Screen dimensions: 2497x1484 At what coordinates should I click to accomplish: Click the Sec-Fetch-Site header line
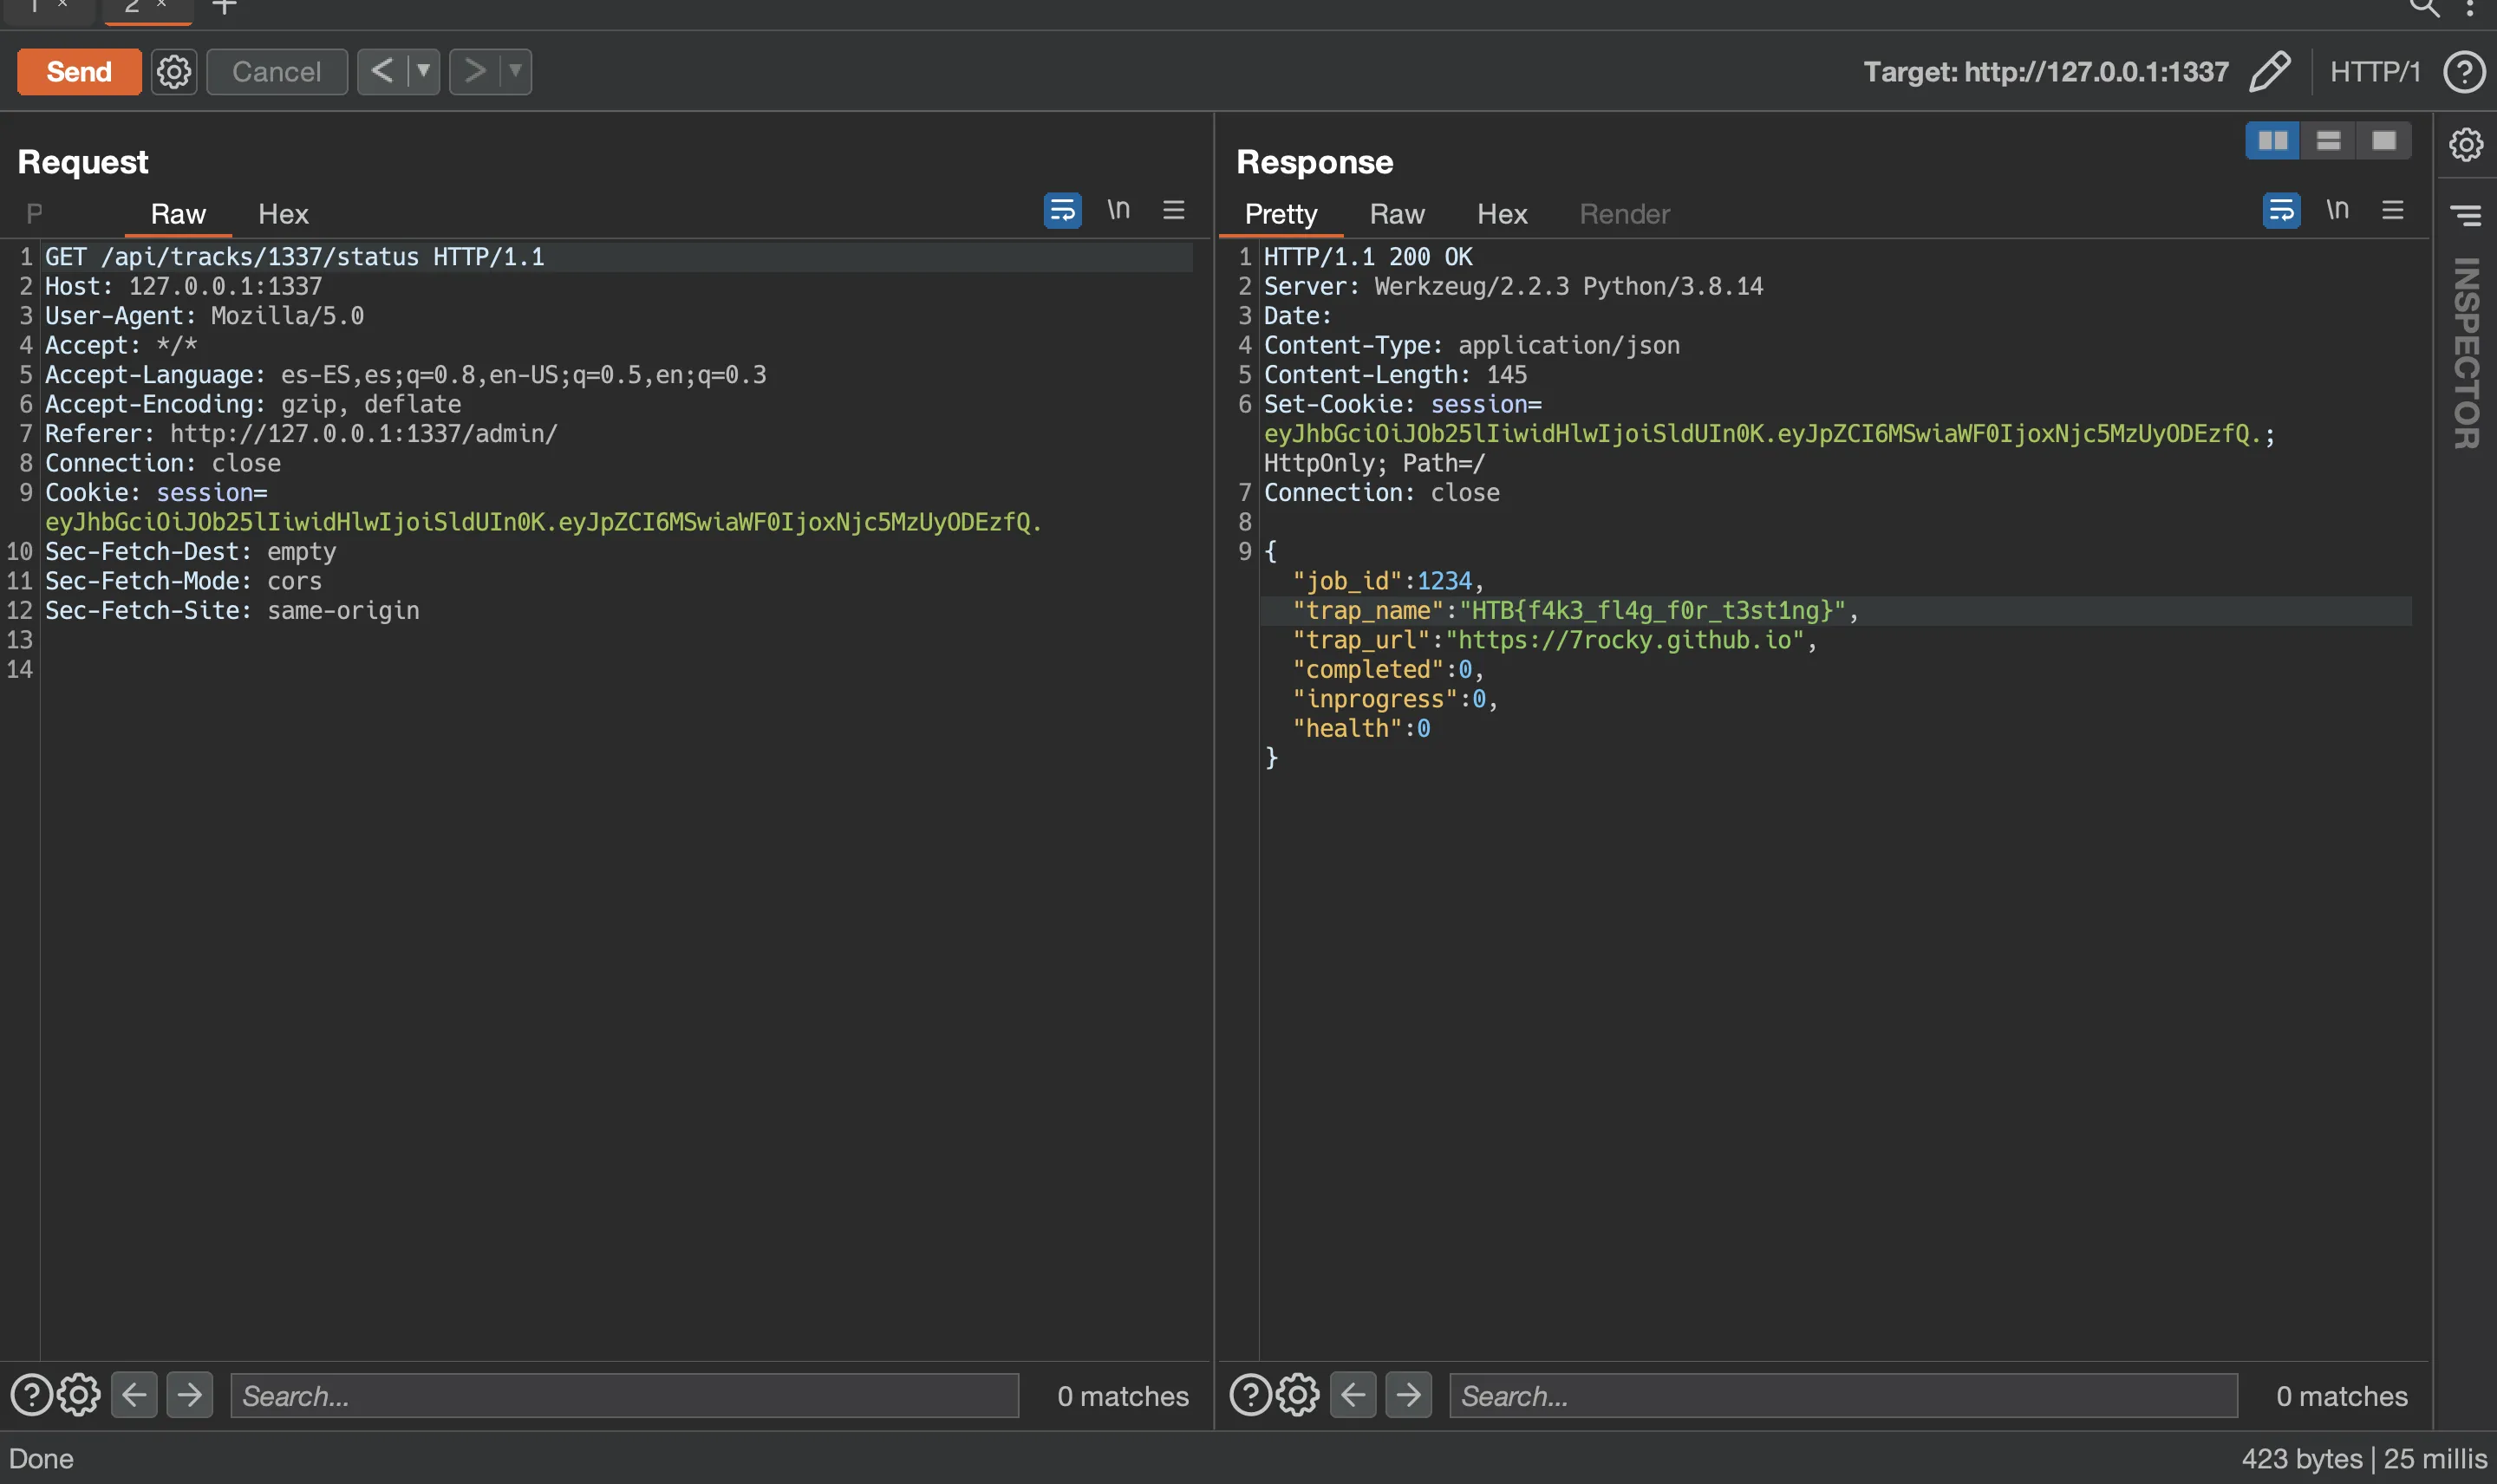tap(232, 611)
